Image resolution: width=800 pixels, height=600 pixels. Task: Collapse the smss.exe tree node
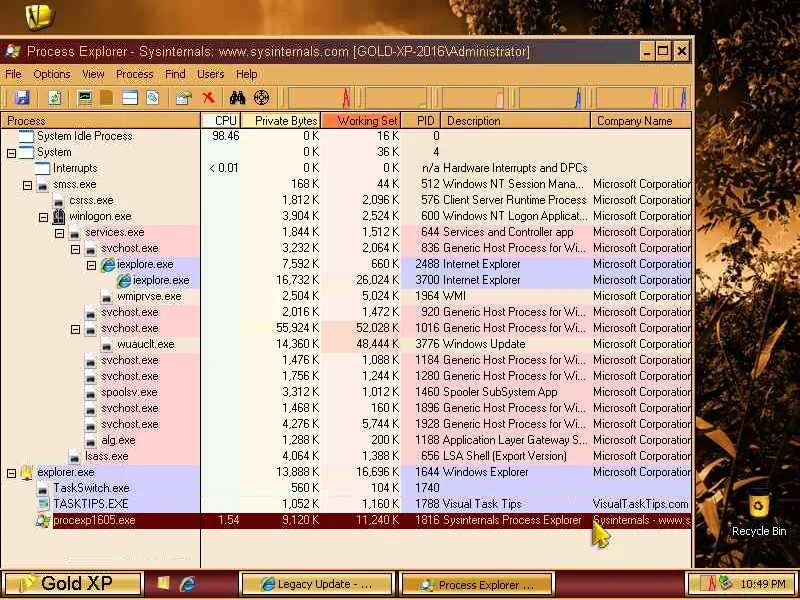coord(28,185)
